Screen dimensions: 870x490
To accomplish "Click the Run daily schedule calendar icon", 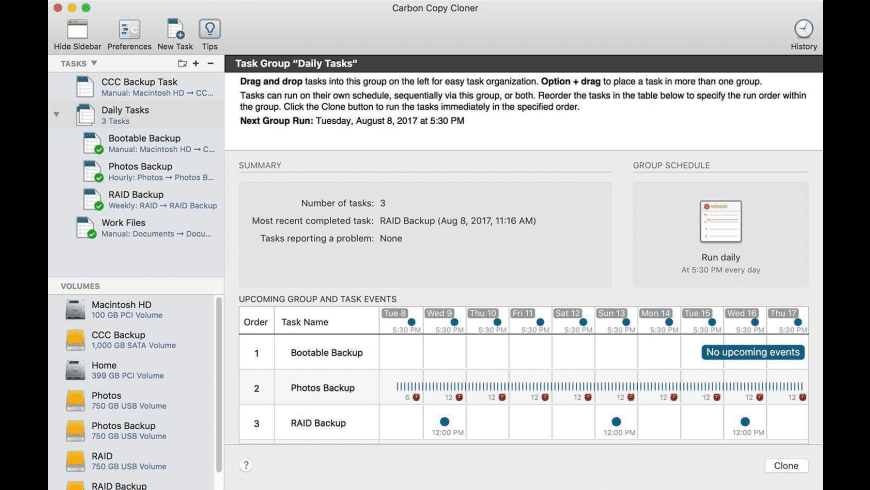I will click(x=720, y=222).
